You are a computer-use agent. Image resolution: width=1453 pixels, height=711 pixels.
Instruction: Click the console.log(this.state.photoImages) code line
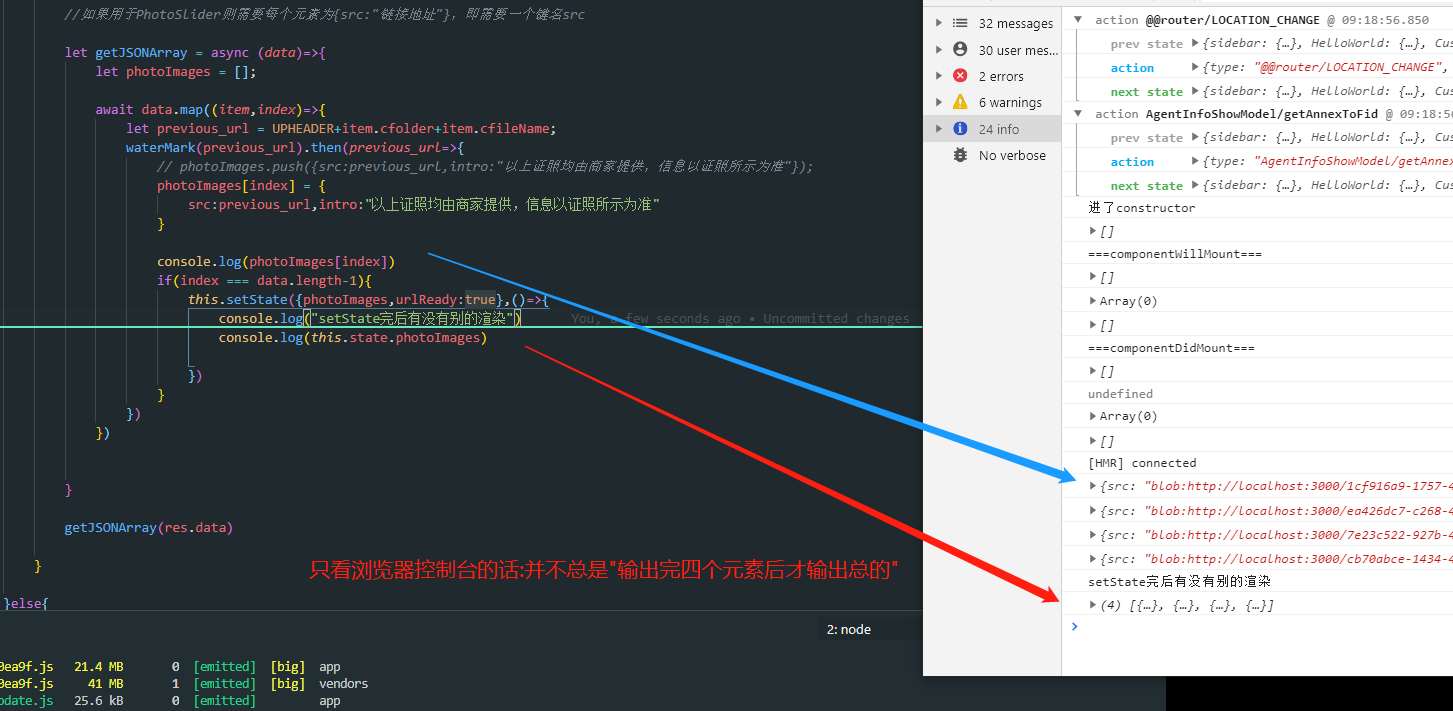pos(352,338)
